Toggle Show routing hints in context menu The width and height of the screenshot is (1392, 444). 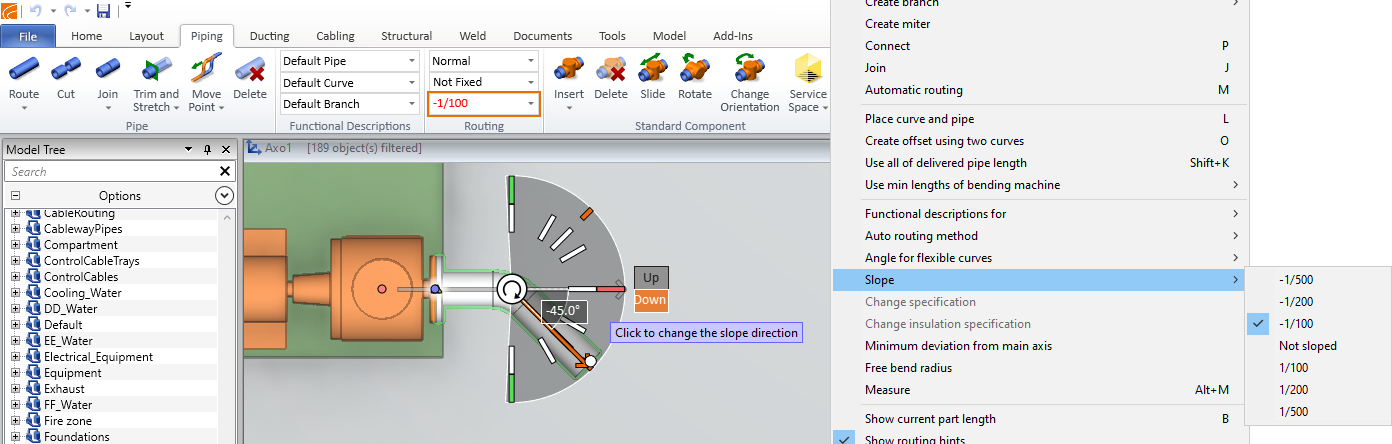pos(1040,439)
